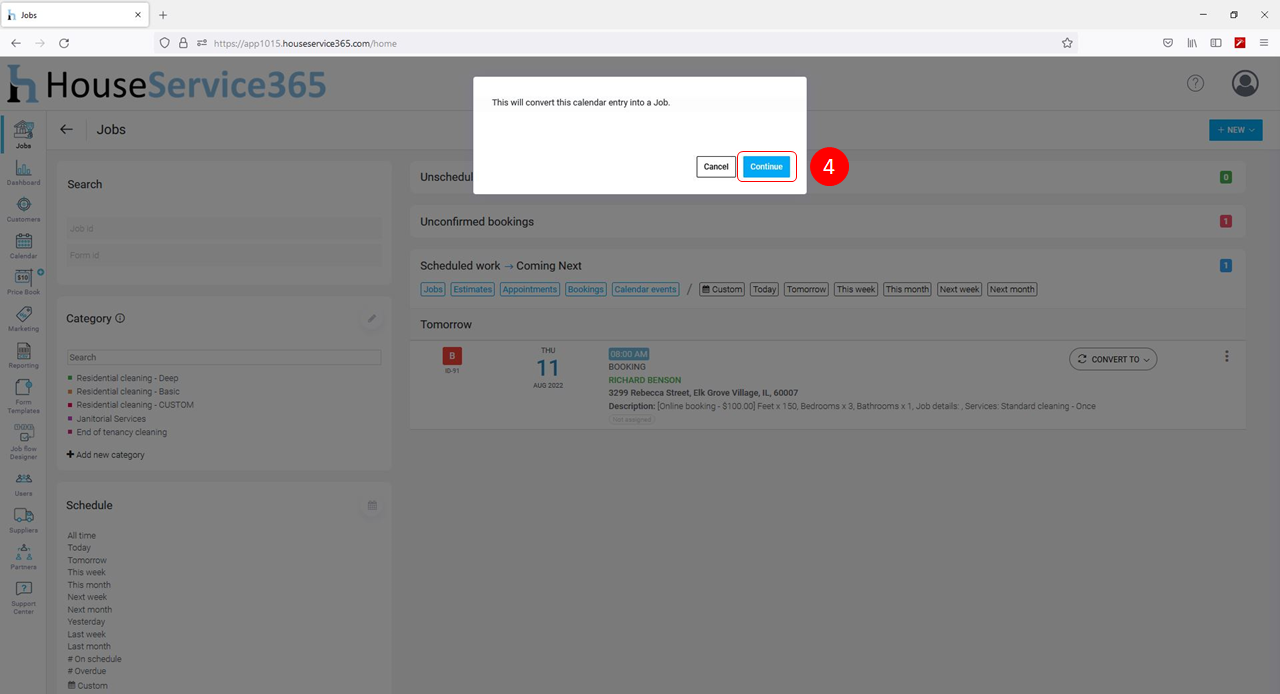Open Price Book in sidebar
Screen dimensions: 1280x694
23,281
